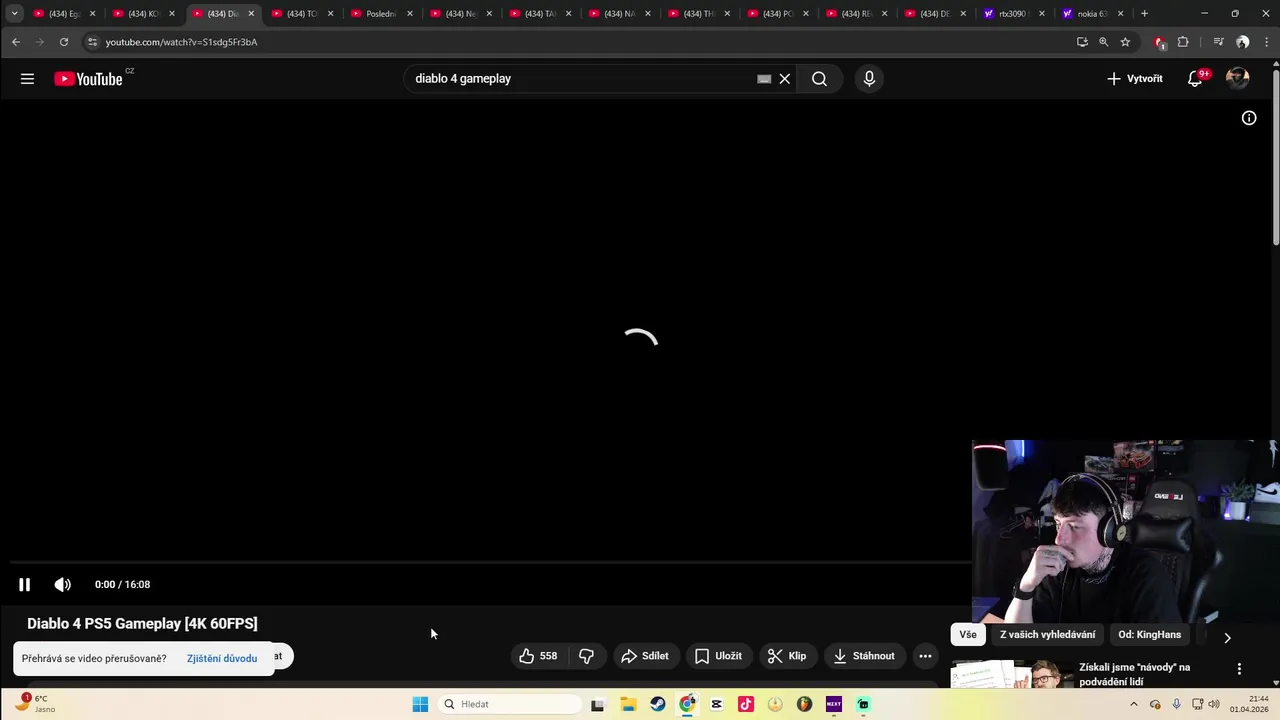Open the Windows Start menu
Screen dimensions: 1280x720
coord(420,704)
